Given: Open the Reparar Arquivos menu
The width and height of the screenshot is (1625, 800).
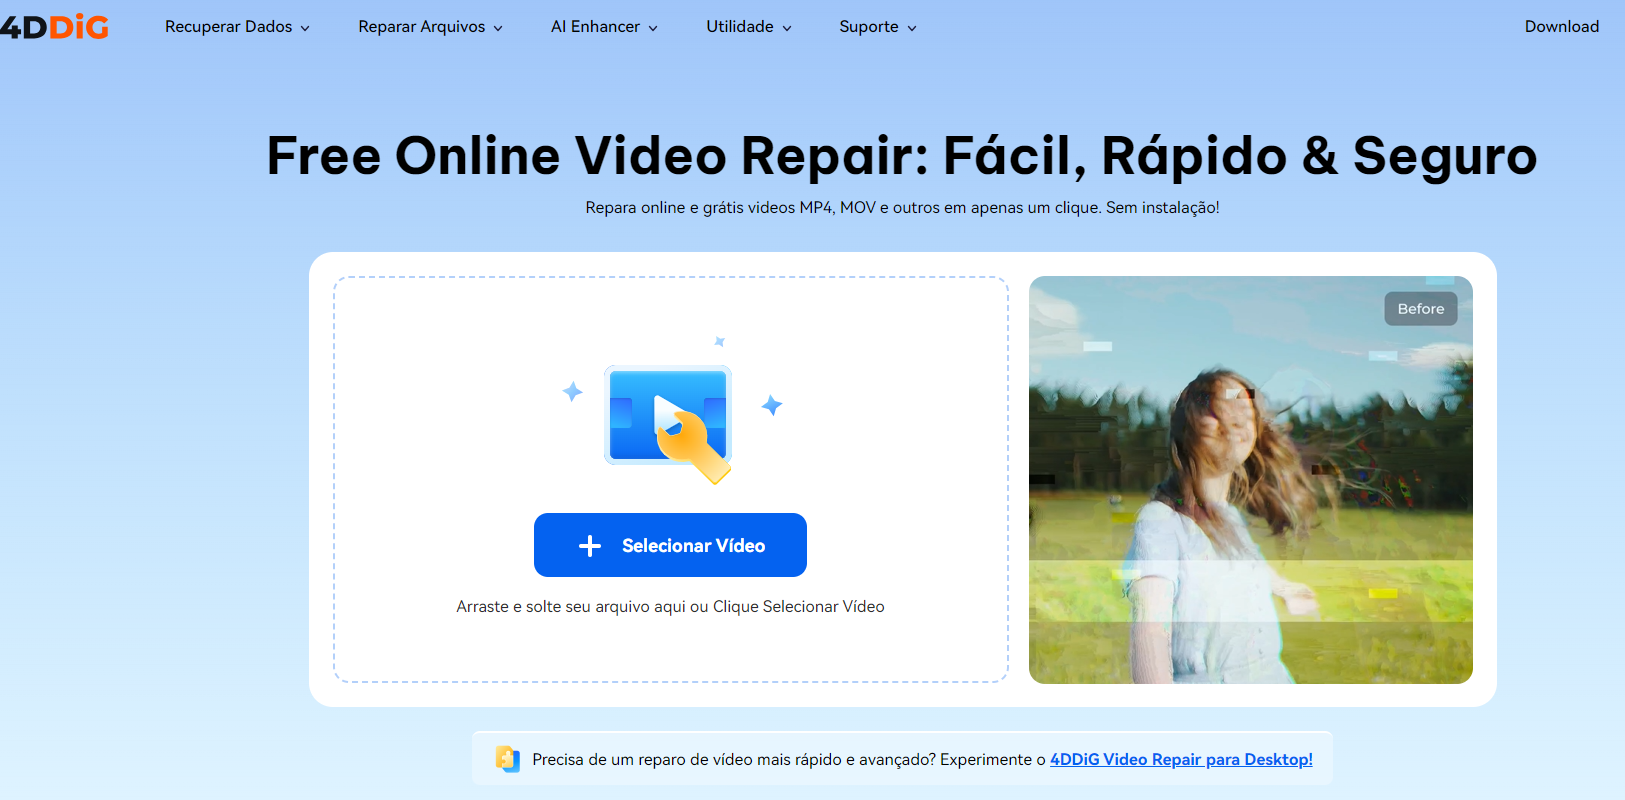Looking at the screenshot, I should coord(421,27).
